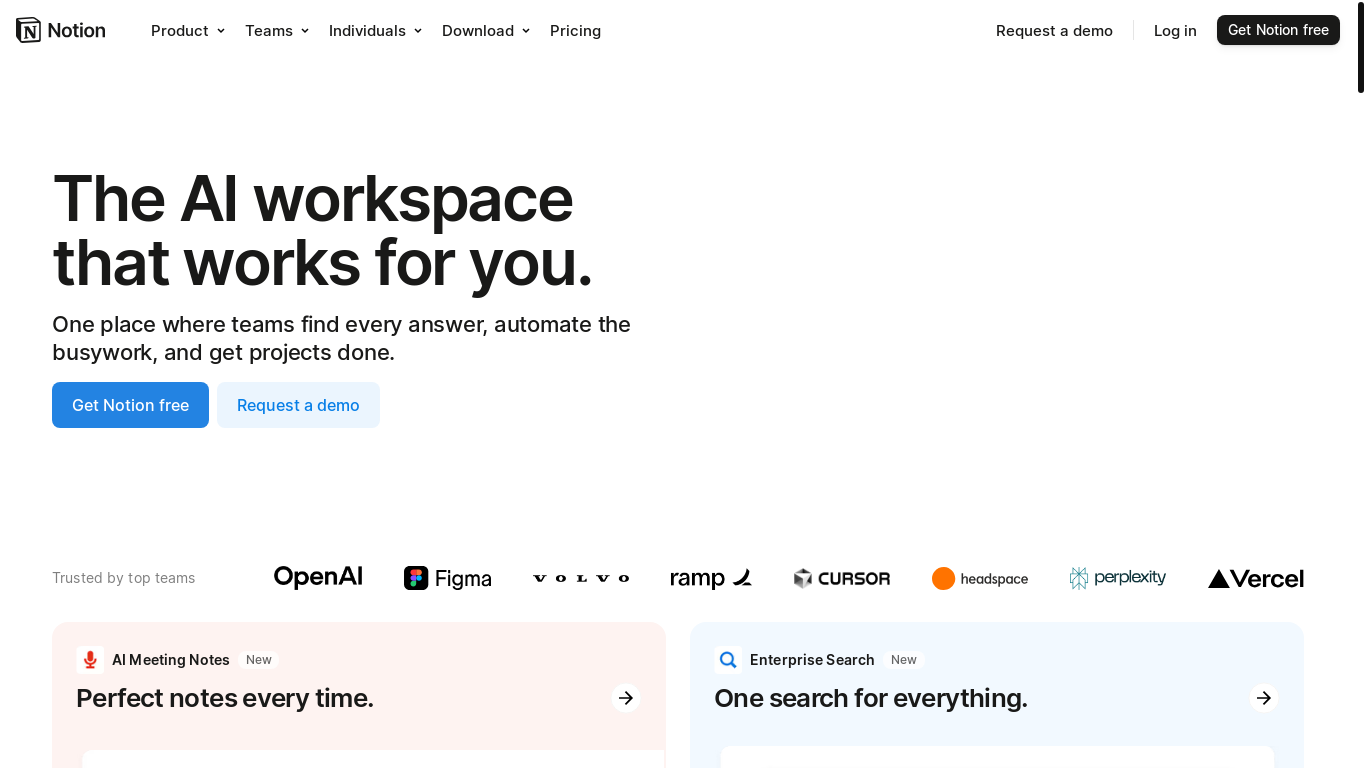Click the page's vertical scrollbar thumb
This screenshot has height=768, width=1366.
[1361, 47]
